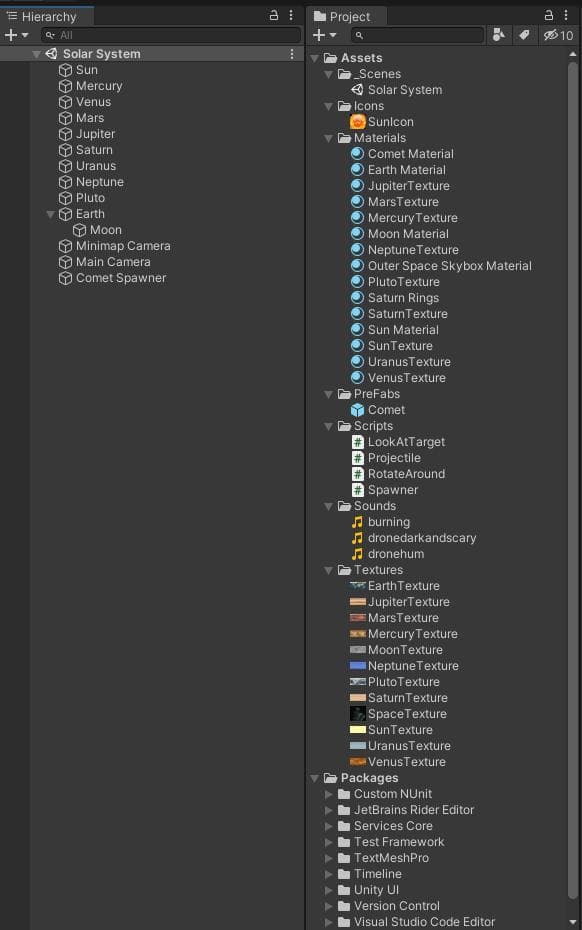Select Pluto in the Hierarchy
This screenshot has height=930, width=582.
point(90,198)
